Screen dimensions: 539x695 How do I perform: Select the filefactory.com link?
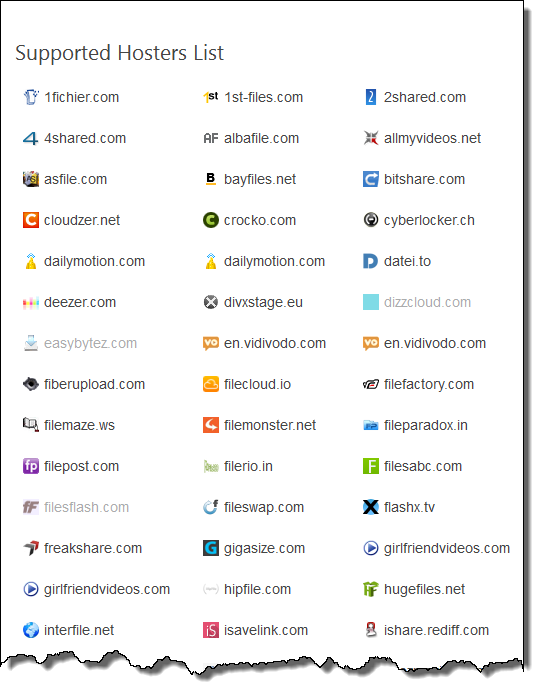pos(429,384)
